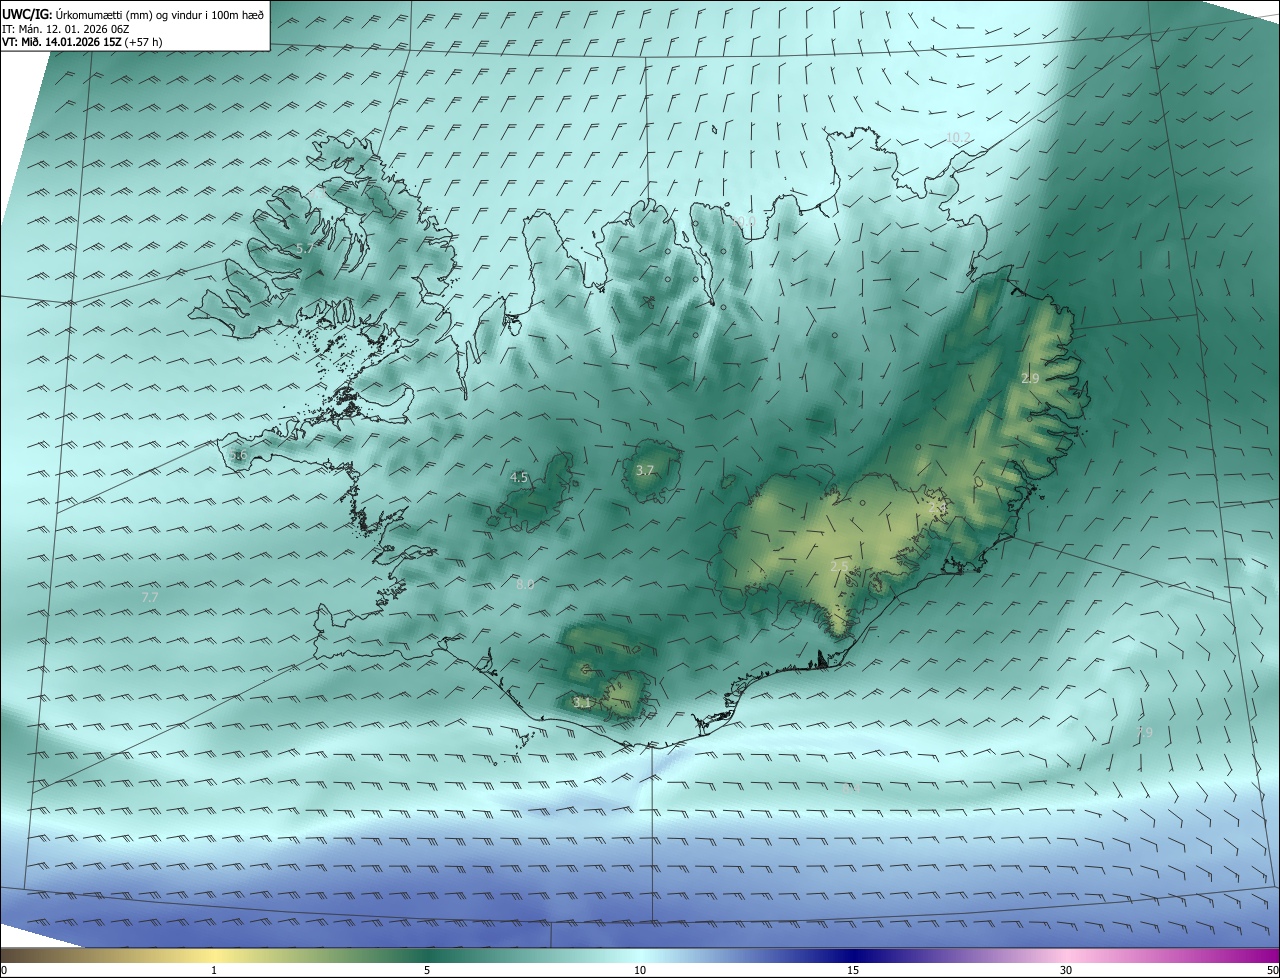Click the 7.9 value over the southeast ocean

(1145, 733)
